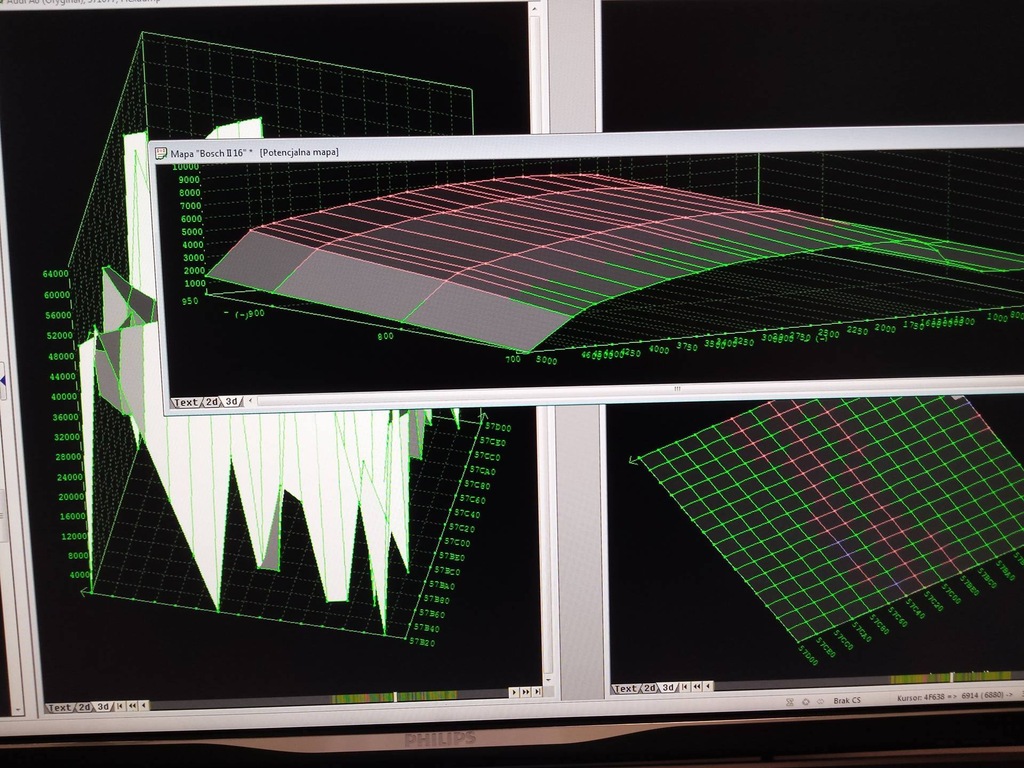Image resolution: width=1024 pixels, height=768 pixels.
Task: Click the 'Brak CS' status bar text
Action: (847, 700)
